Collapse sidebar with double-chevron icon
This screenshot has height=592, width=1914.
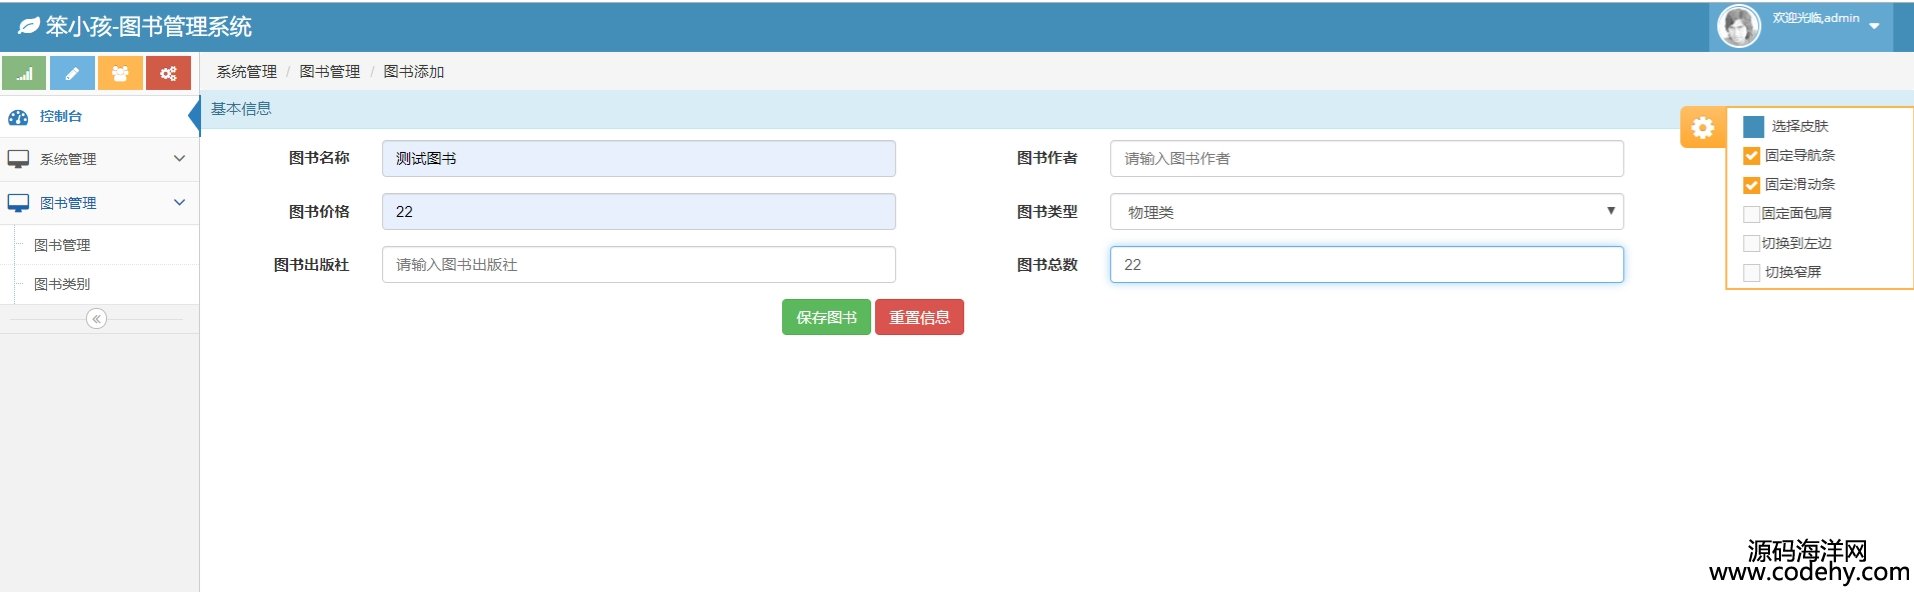click(x=96, y=319)
